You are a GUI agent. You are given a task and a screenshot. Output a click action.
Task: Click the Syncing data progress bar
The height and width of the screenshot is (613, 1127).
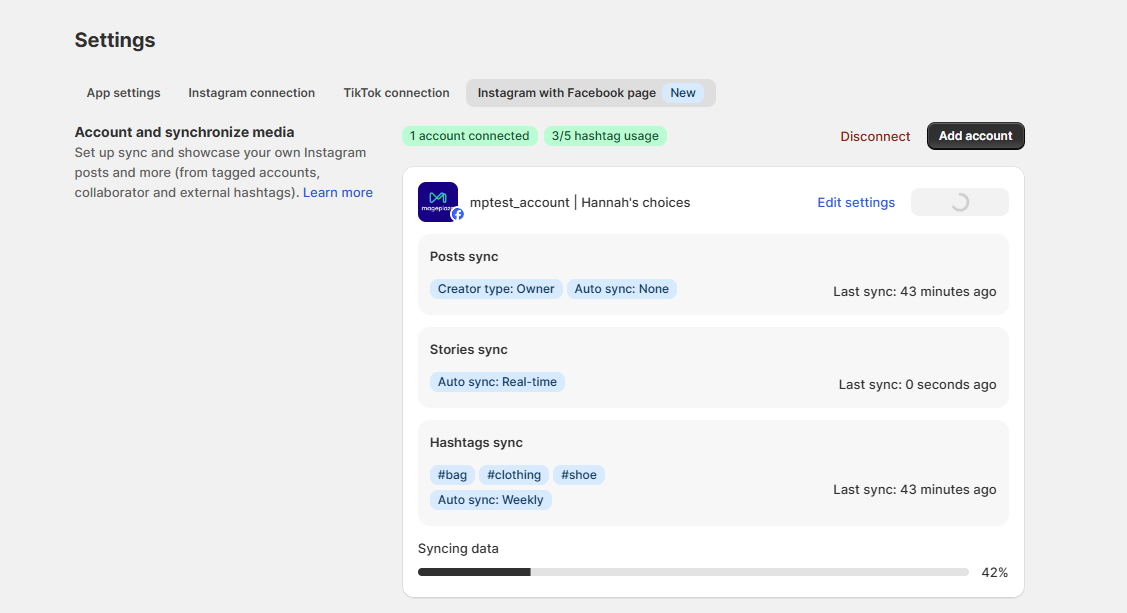click(693, 572)
